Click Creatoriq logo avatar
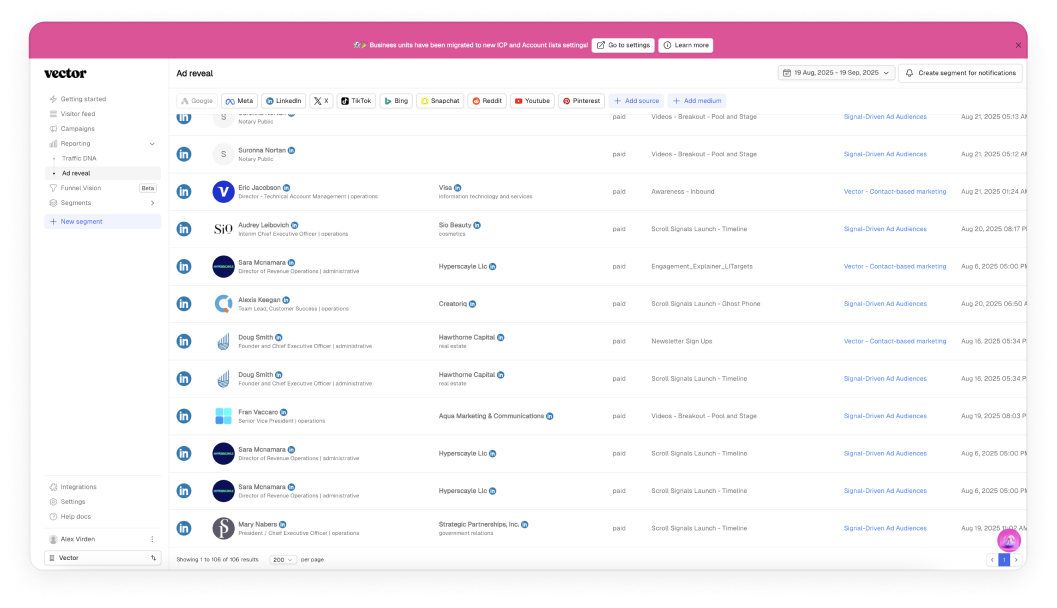The height and width of the screenshot is (608, 1057). (223, 304)
